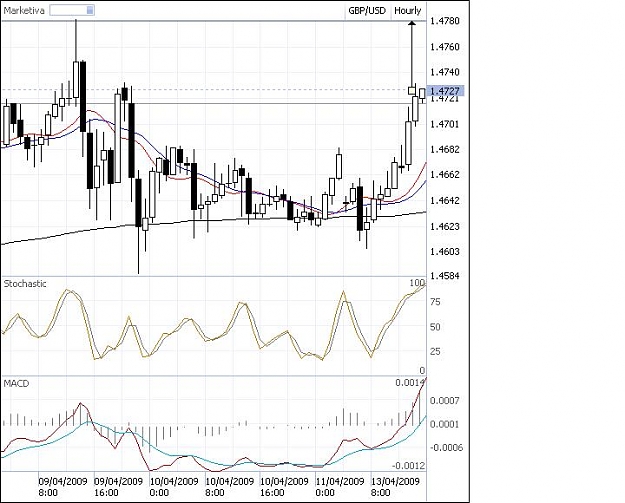Click the 10/04/2009 0:00 time axis label
The width and height of the screenshot is (625, 503).
[174, 487]
